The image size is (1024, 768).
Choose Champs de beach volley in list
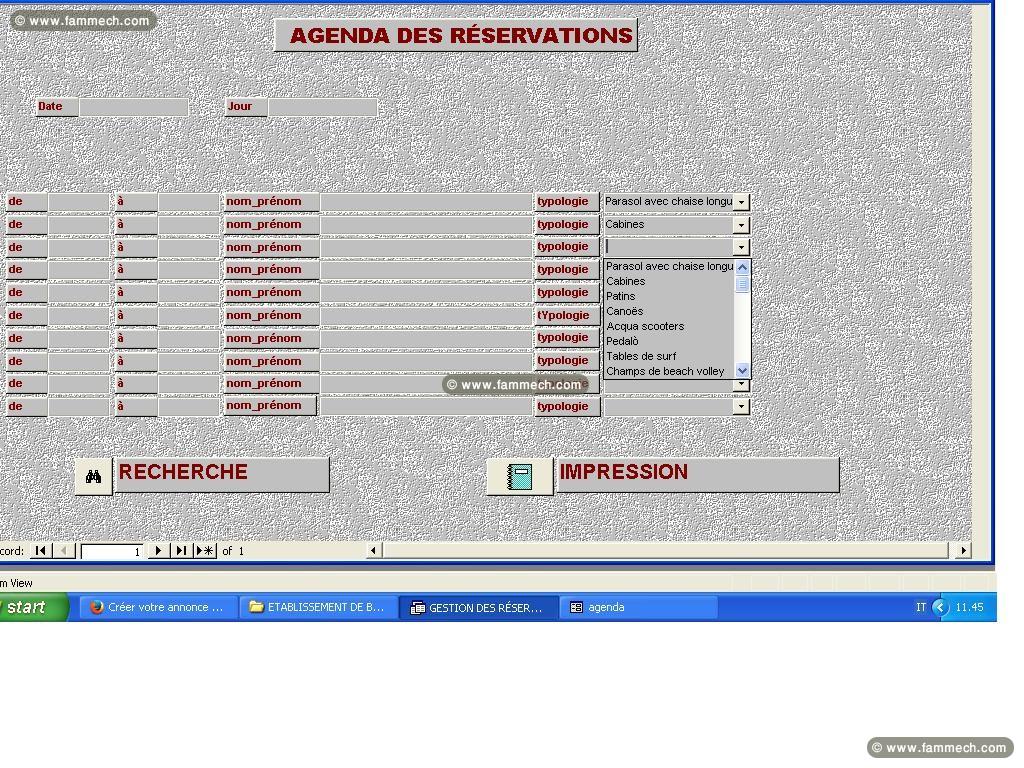pyautogui.click(x=669, y=372)
